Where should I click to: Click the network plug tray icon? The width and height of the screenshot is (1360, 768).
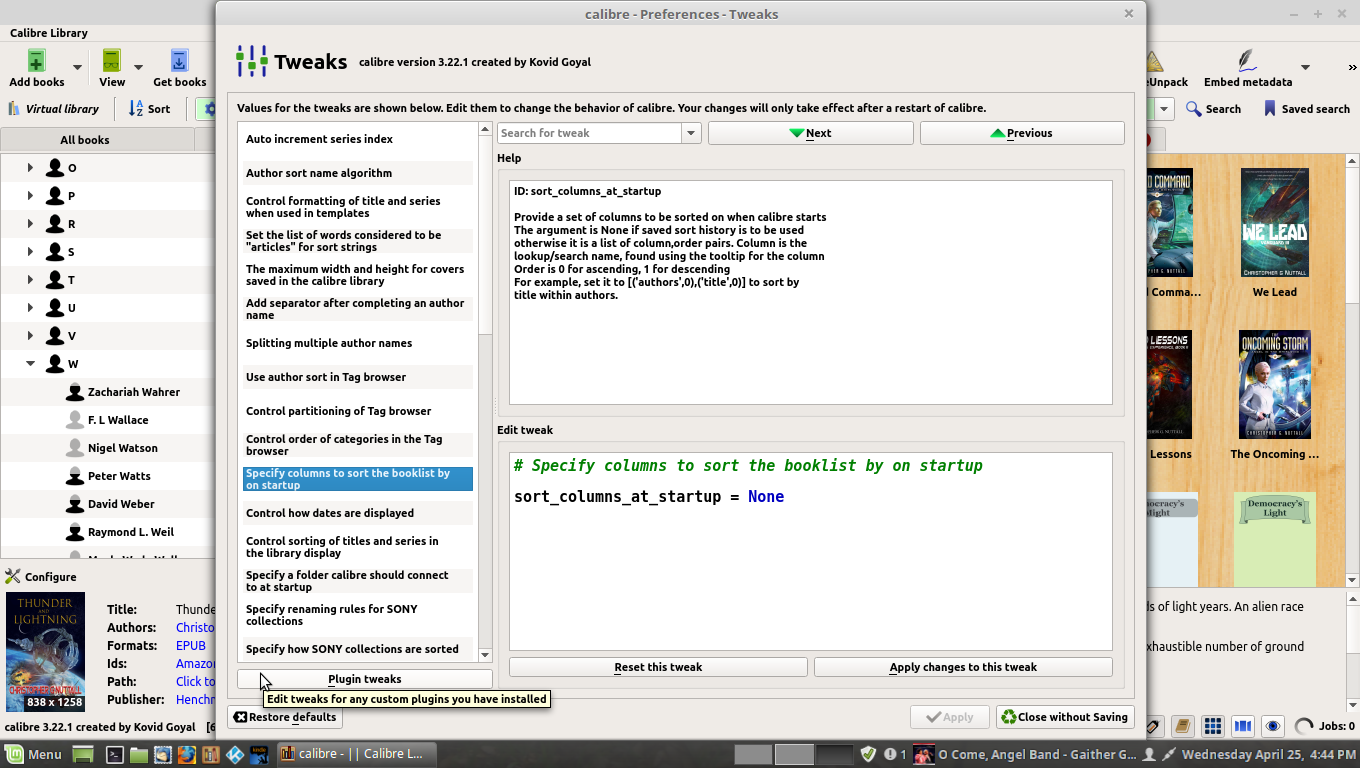(1167, 754)
